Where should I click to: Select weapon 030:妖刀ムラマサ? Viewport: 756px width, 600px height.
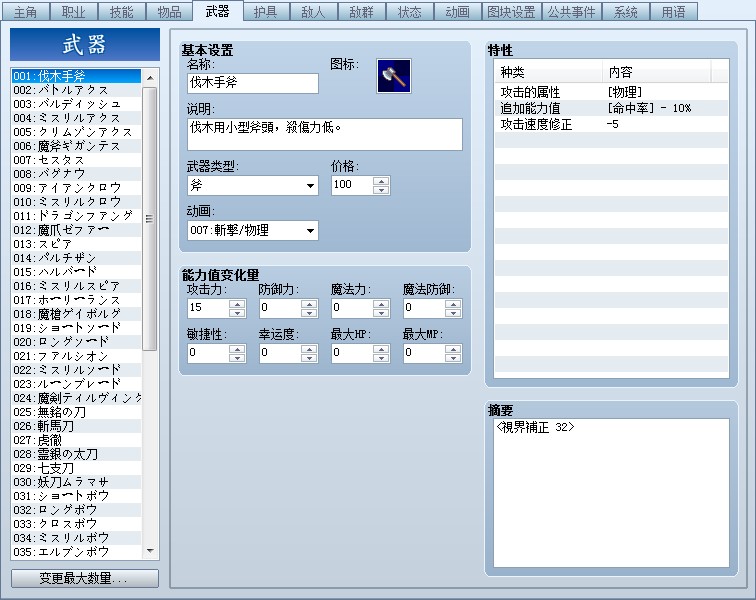point(76,481)
